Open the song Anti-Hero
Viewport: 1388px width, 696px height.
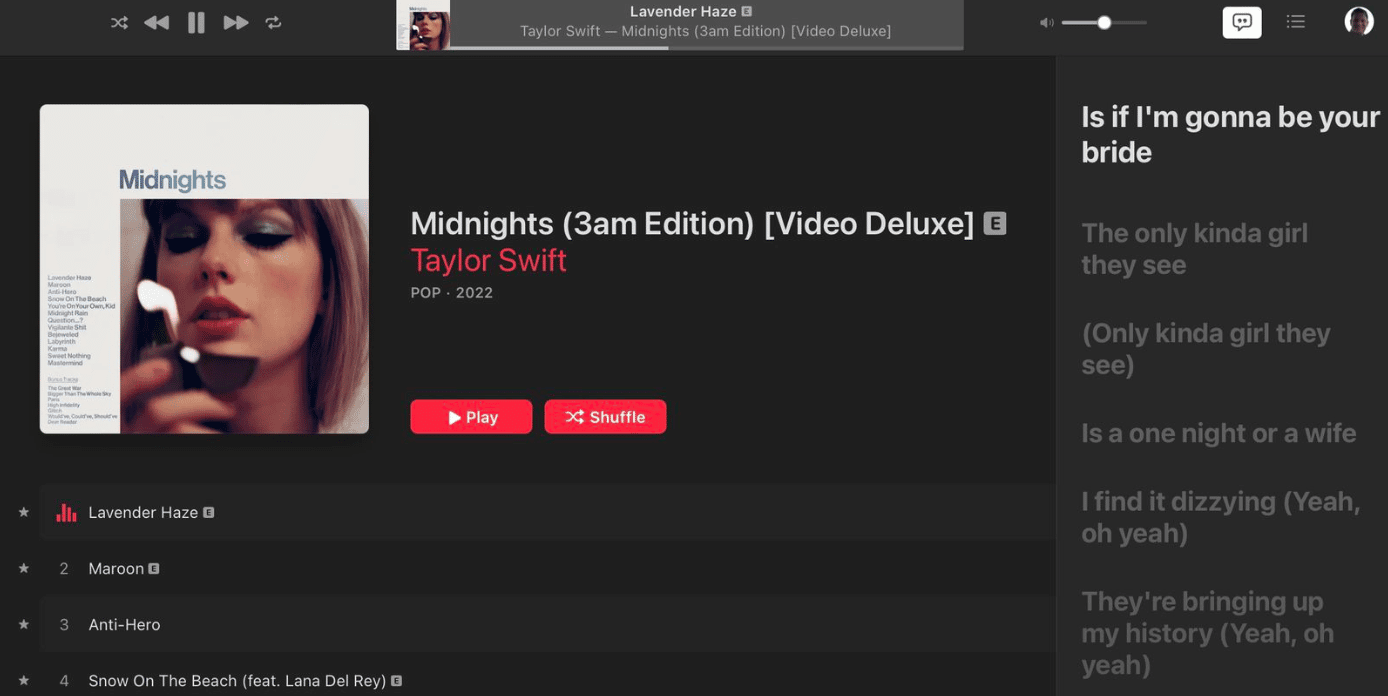click(124, 624)
